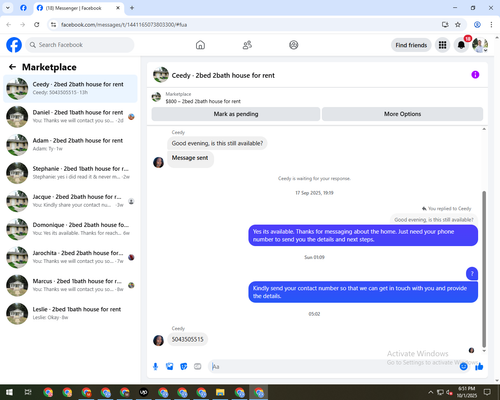
Task: Select the Domonique 2bed 2bath conversation
Action: (x=70, y=229)
